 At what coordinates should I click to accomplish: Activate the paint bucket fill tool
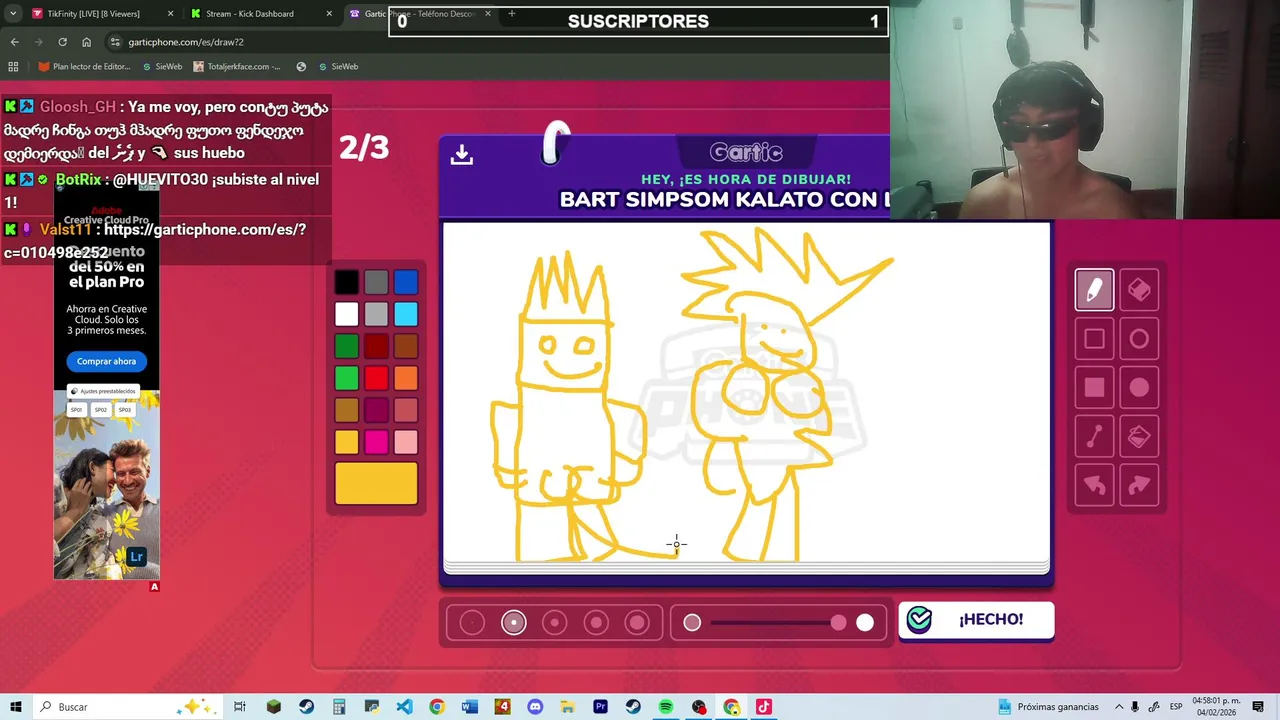coord(1139,437)
